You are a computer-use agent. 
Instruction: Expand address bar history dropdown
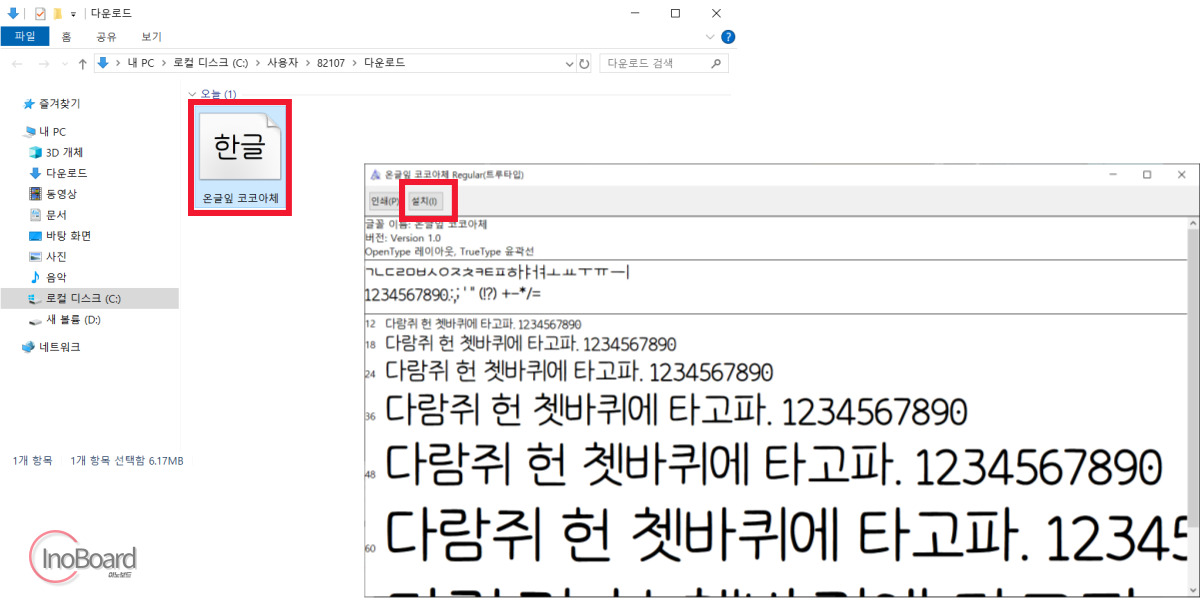(570, 63)
